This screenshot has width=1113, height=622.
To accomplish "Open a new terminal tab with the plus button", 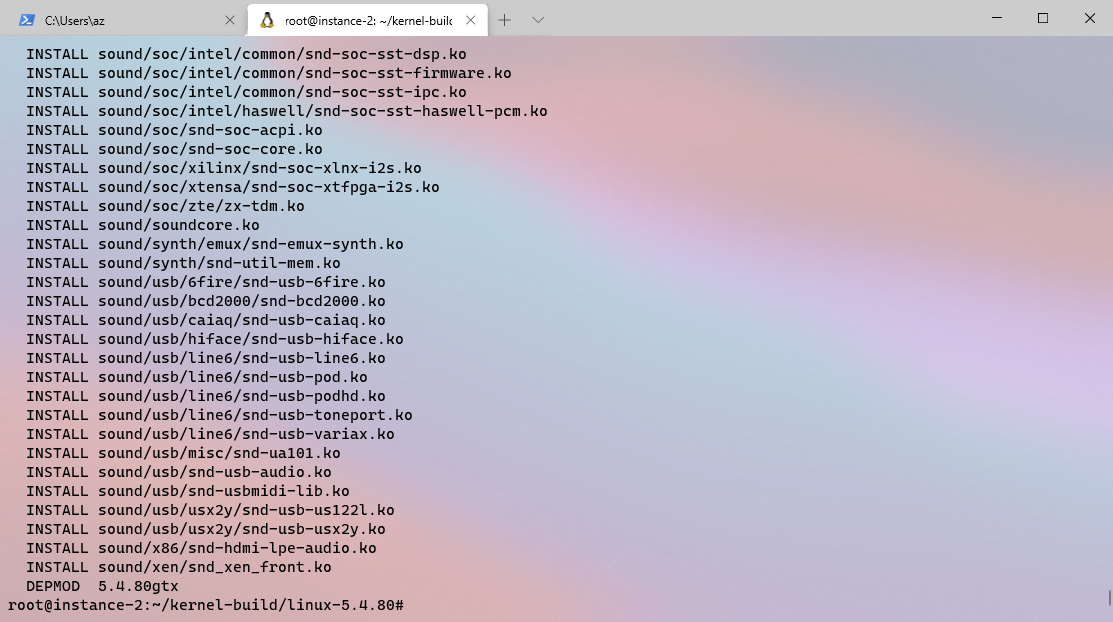I will [504, 19].
